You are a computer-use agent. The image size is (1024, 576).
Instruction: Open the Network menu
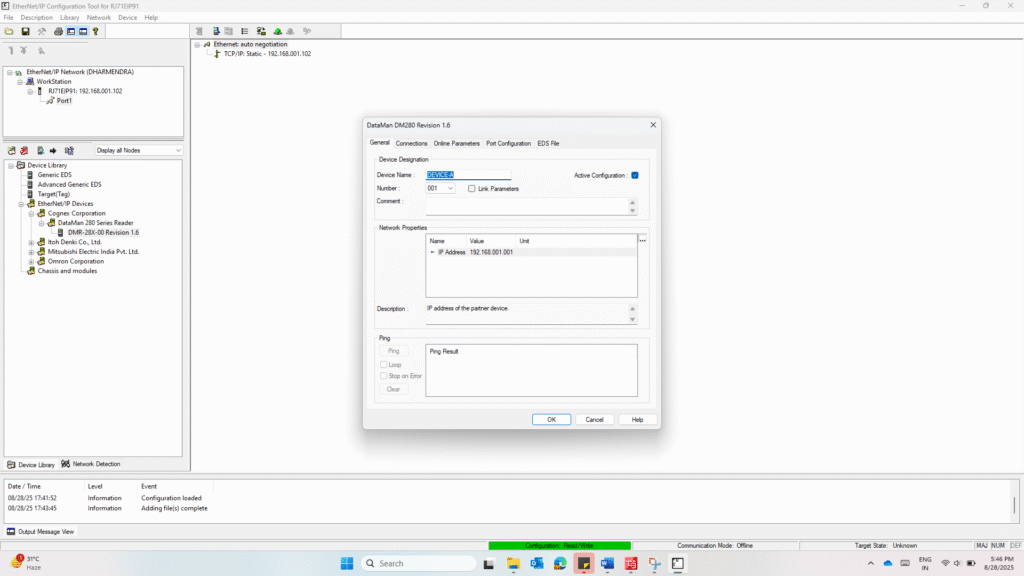click(x=99, y=18)
